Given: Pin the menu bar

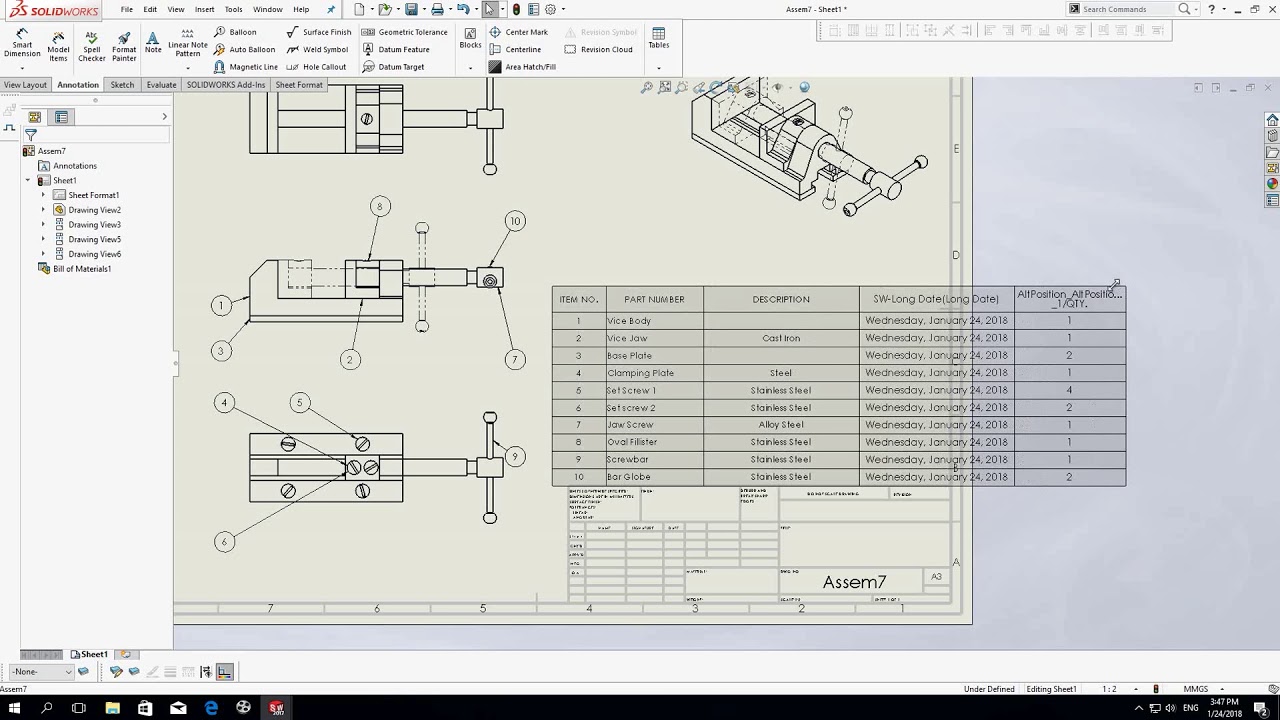Looking at the screenshot, I should point(331,9).
